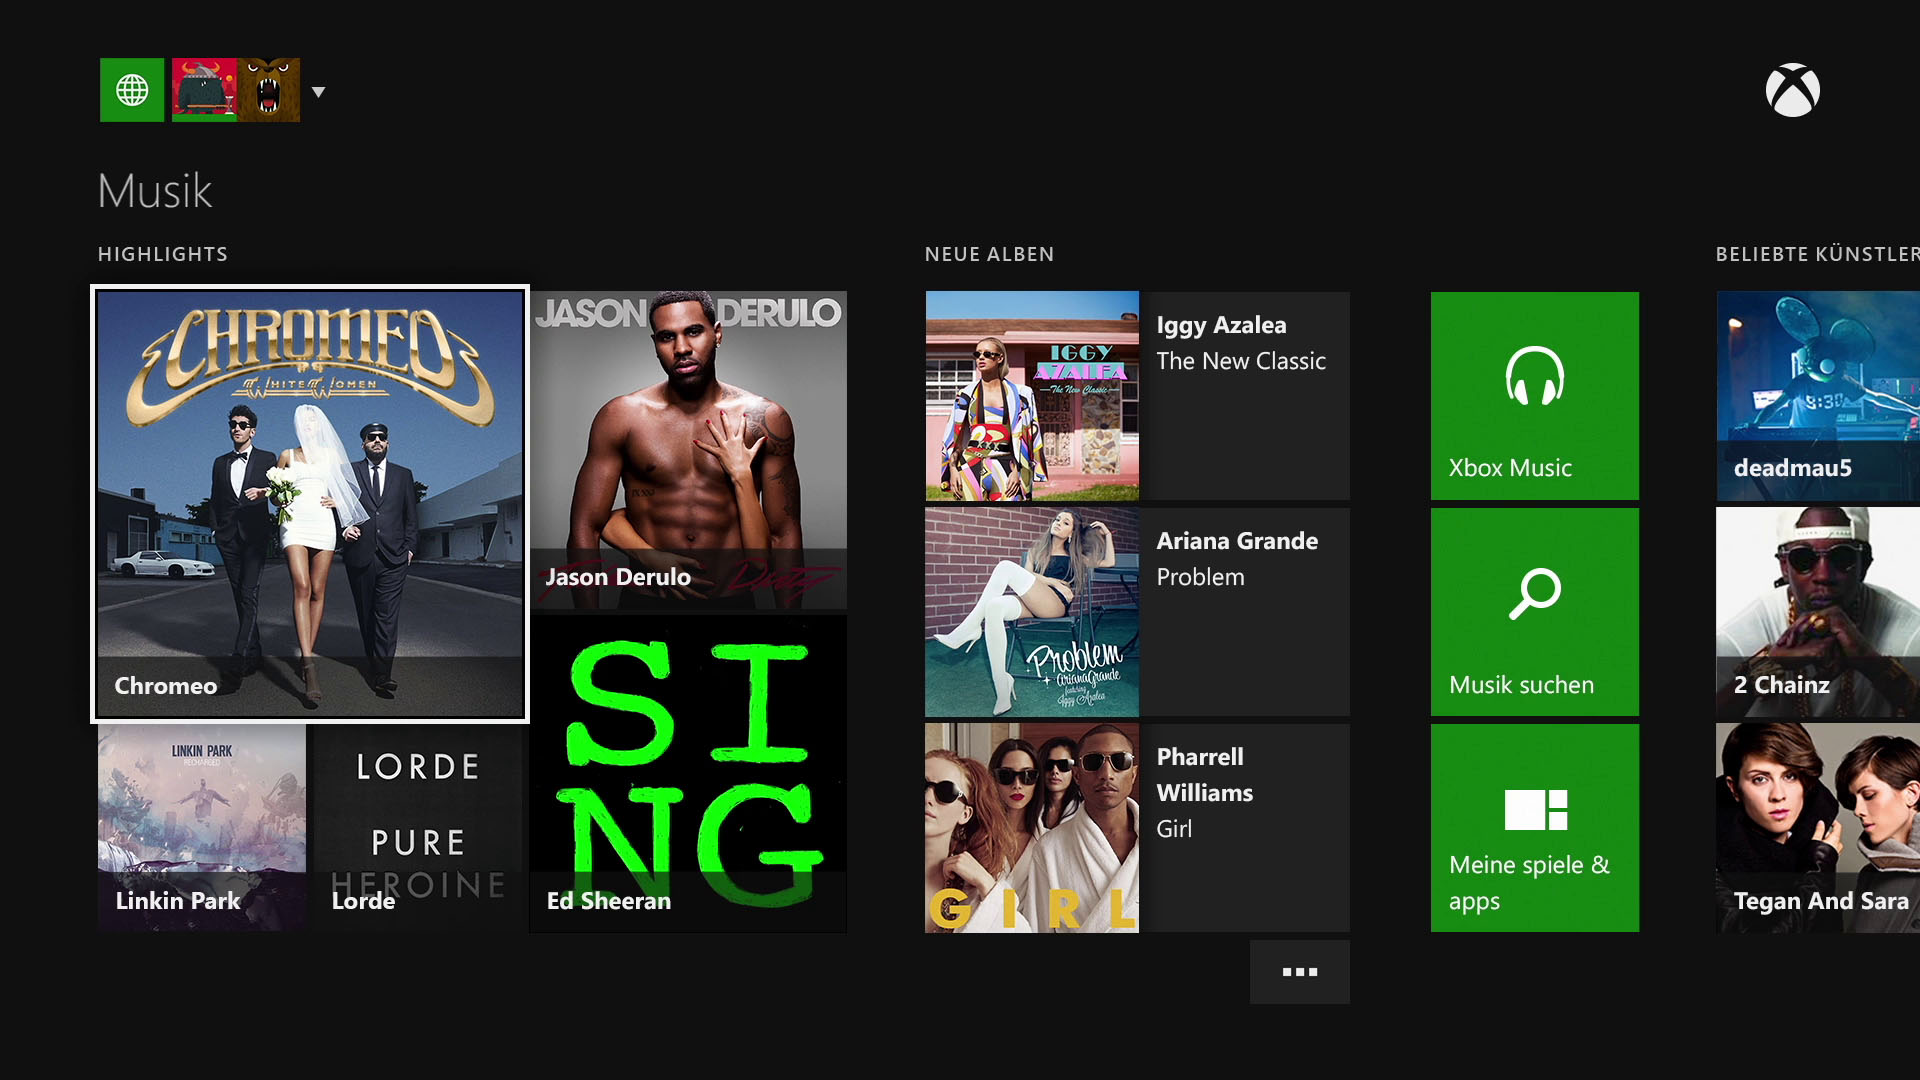The image size is (1920, 1080).
Task: Select Ariana Grande Problem cover art
Action: tap(1032, 612)
